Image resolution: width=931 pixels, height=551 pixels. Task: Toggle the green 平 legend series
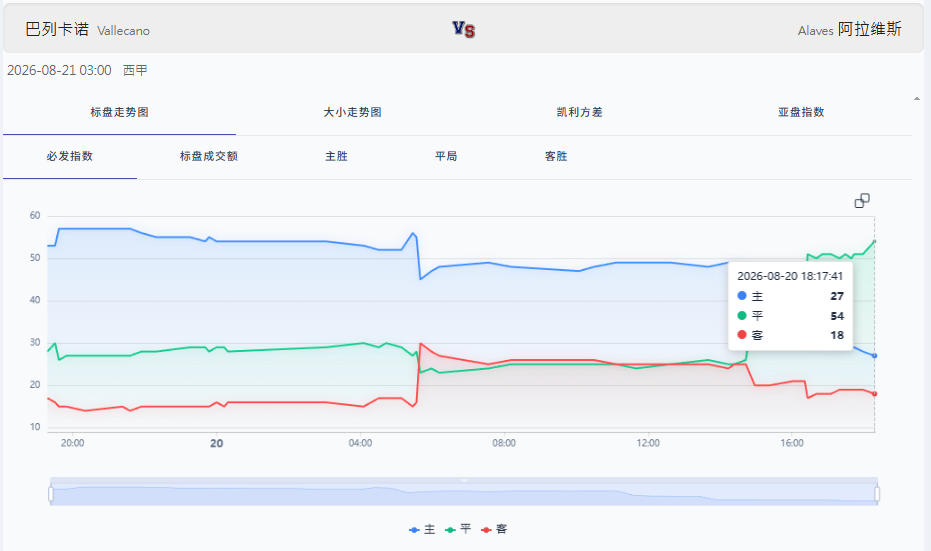pos(458,529)
